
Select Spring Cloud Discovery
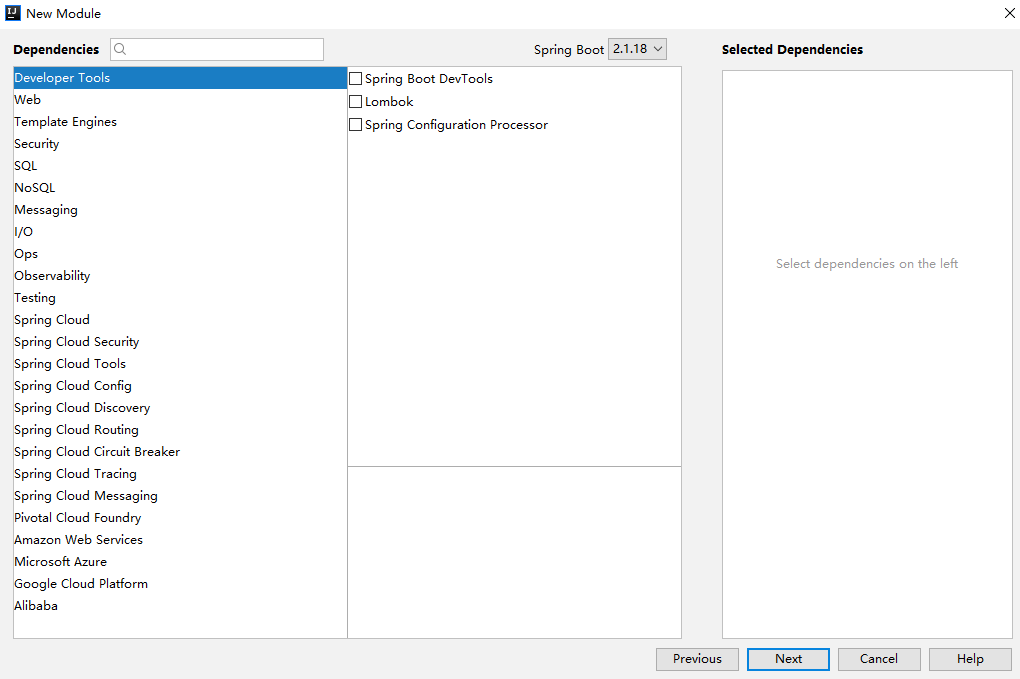tap(180, 408)
